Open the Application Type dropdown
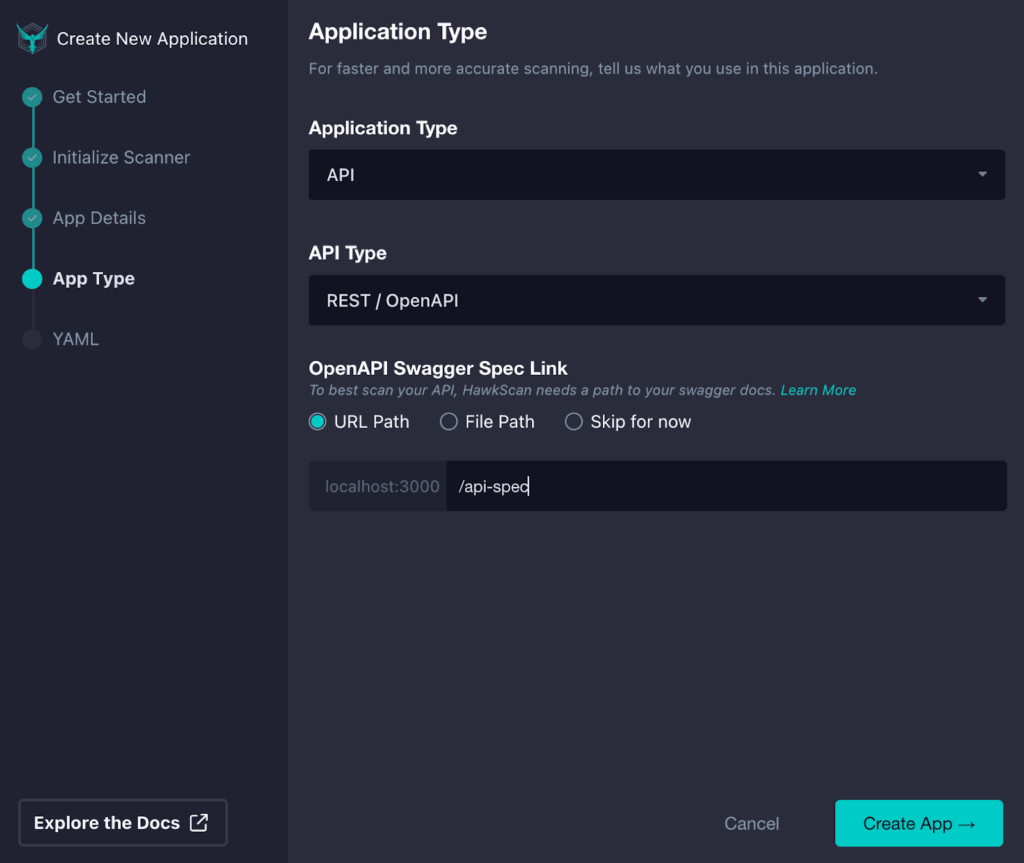1024x863 pixels. [x=657, y=174]
